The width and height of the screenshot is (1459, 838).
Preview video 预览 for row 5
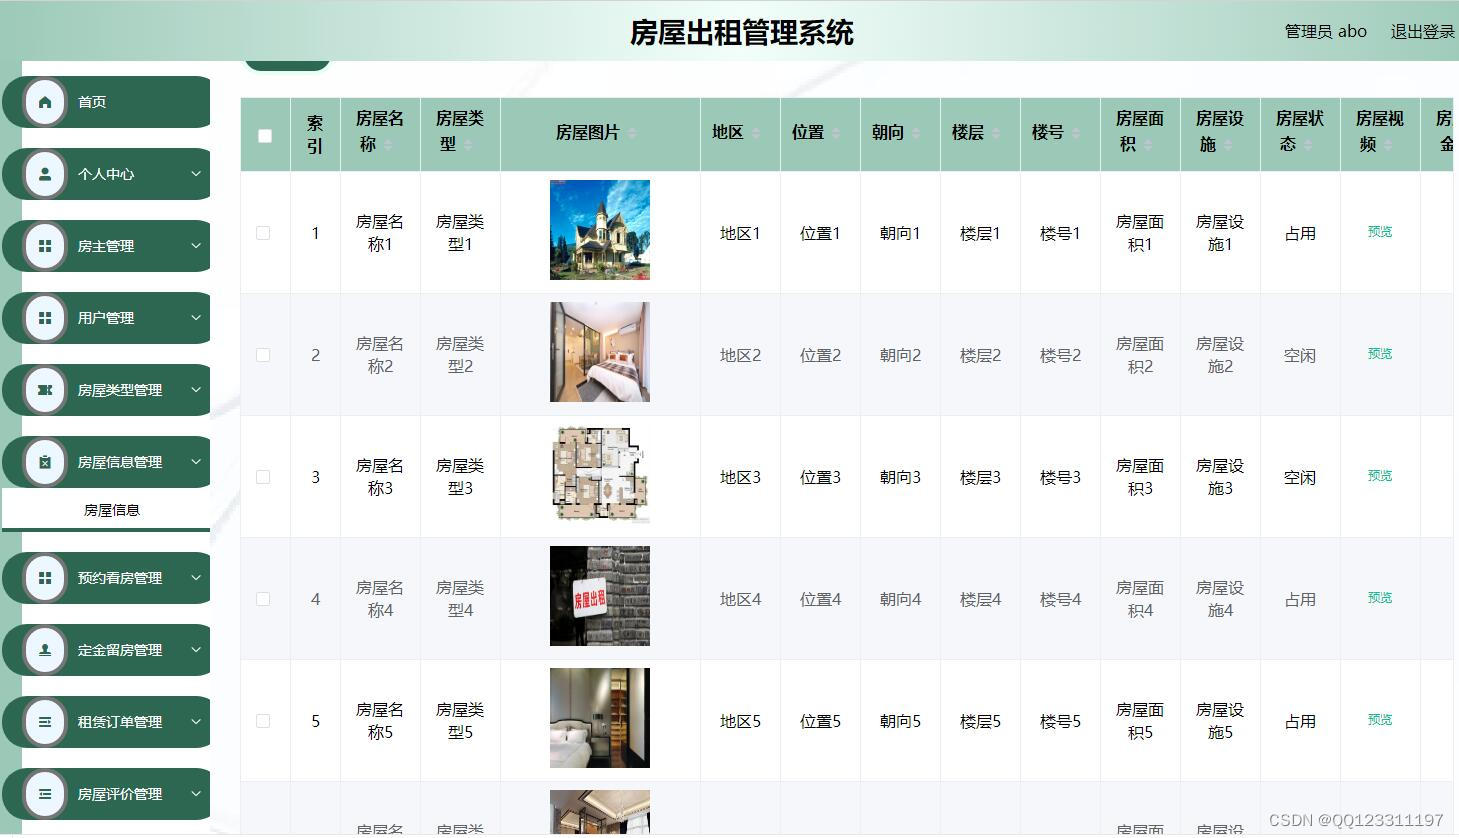point(1380,720)
